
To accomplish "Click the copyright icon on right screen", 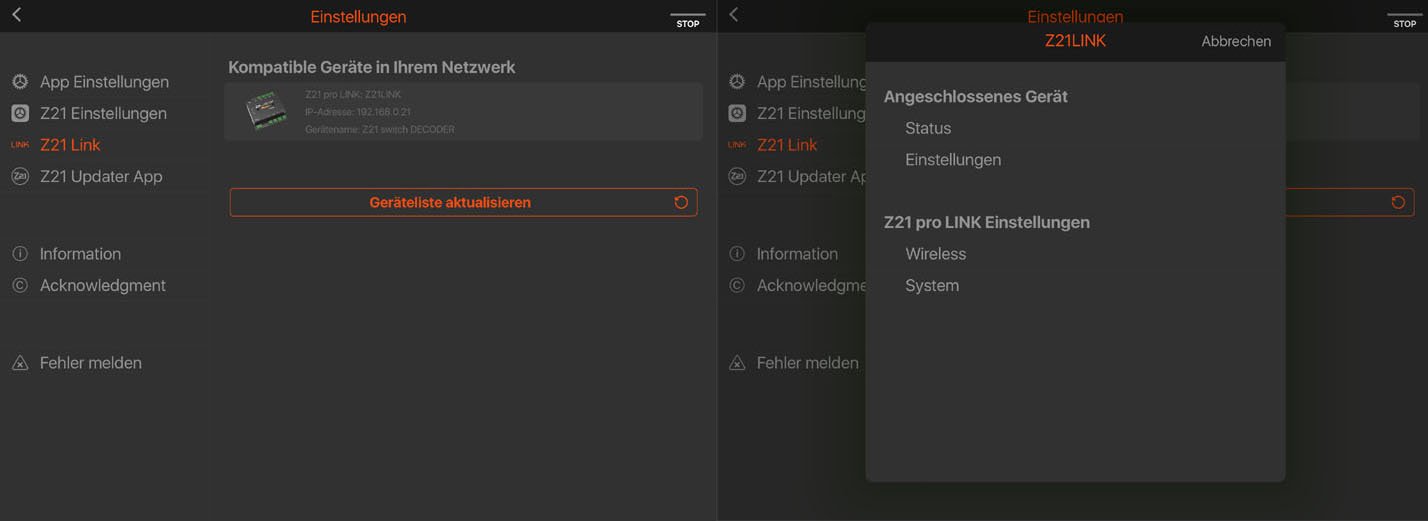I will pyautogui.click(x=737, y=286).
